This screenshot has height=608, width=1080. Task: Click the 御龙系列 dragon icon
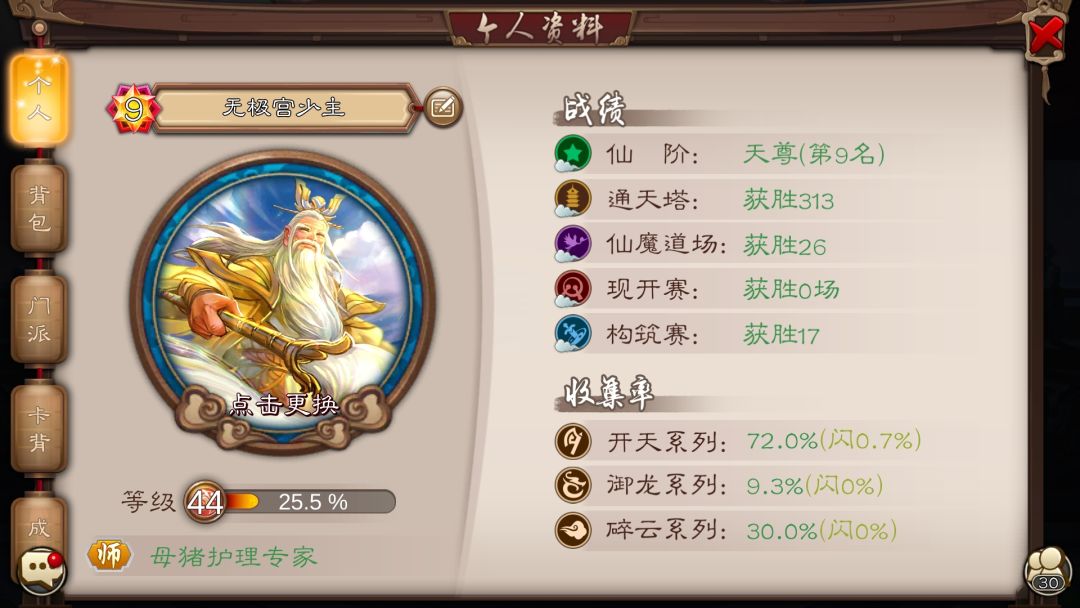573,485
